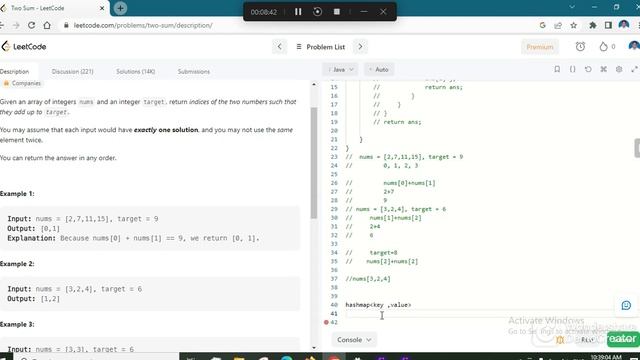Viewport: 640px width, 360px height.
Task: Click taskbar clock showing 10:39 AM
Action: (x=606, y=357)
